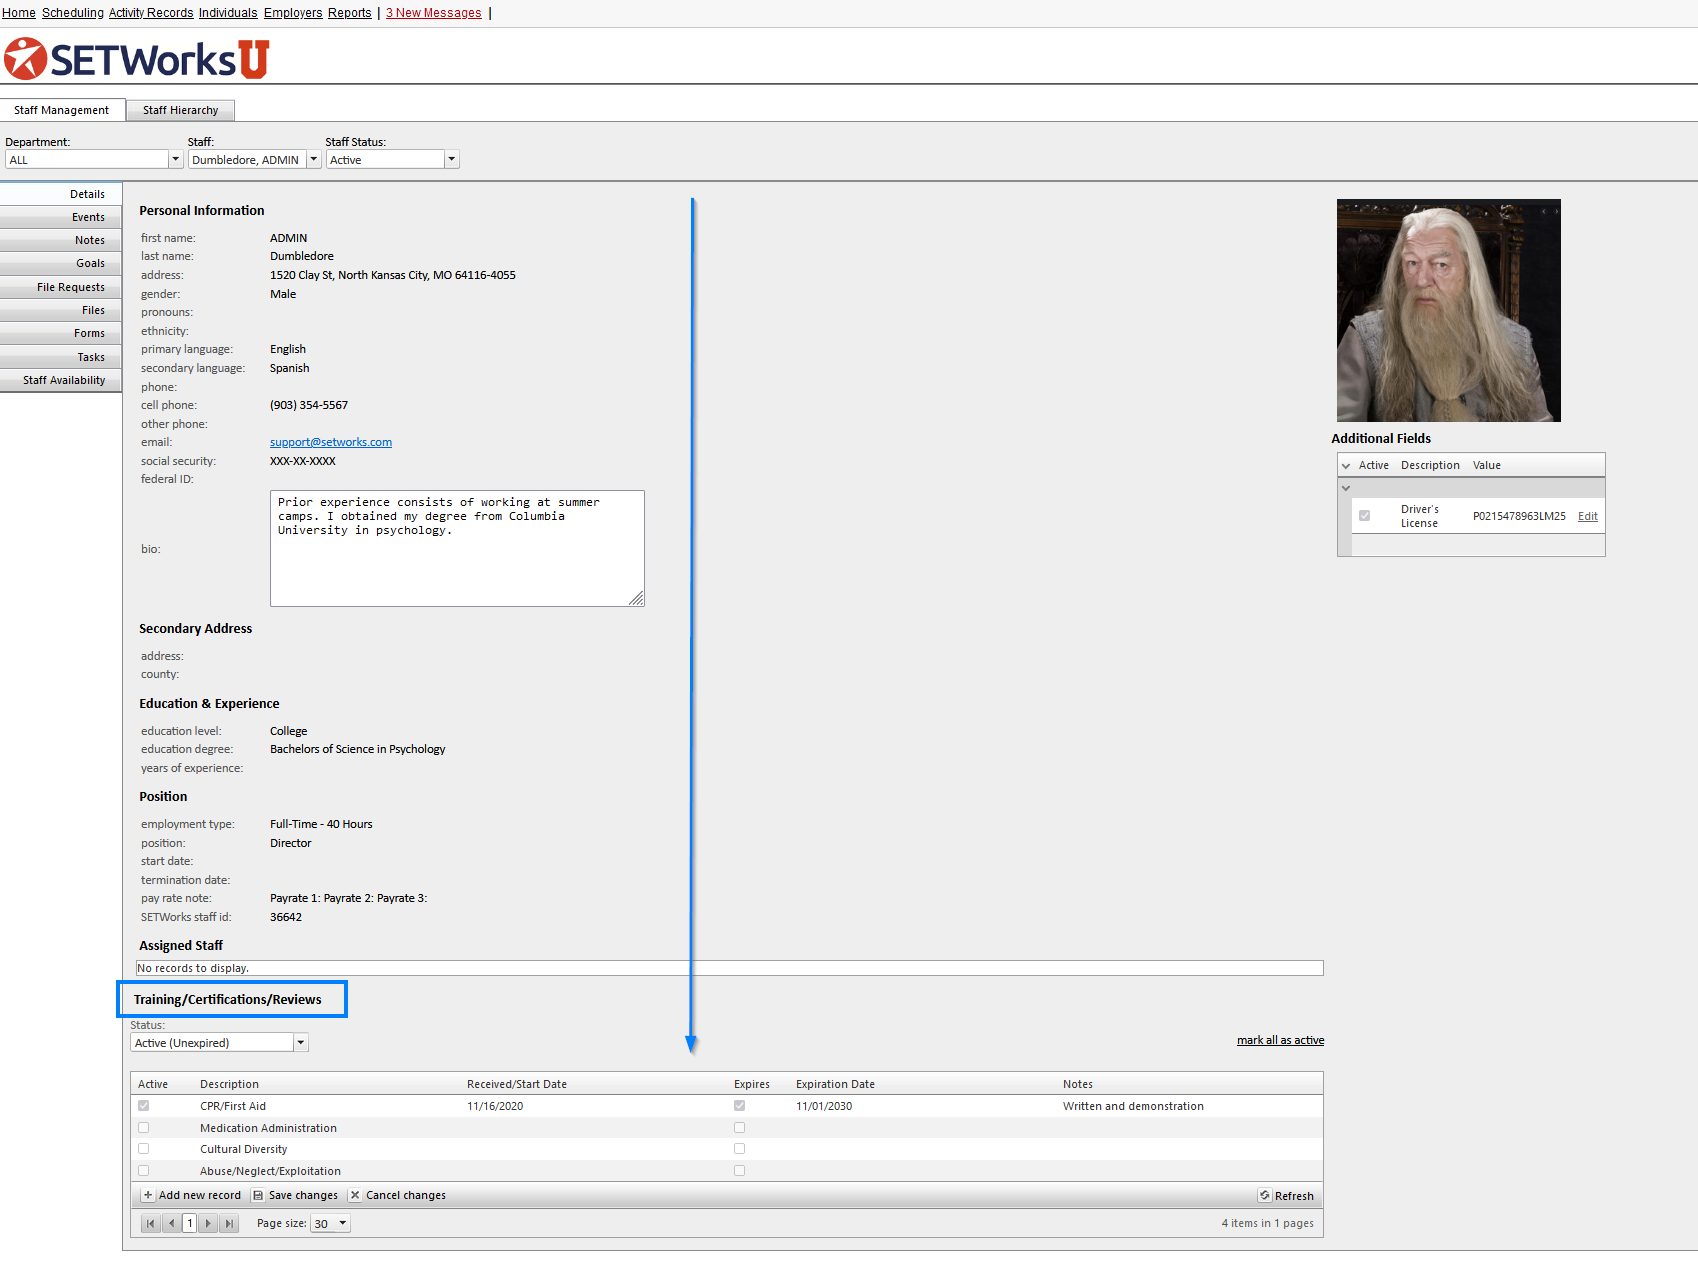The height and width of the screenshot is (1269, 1698).
Task: Toggle Active checkbox for Medication Administration
Action: pos(144,1128)
